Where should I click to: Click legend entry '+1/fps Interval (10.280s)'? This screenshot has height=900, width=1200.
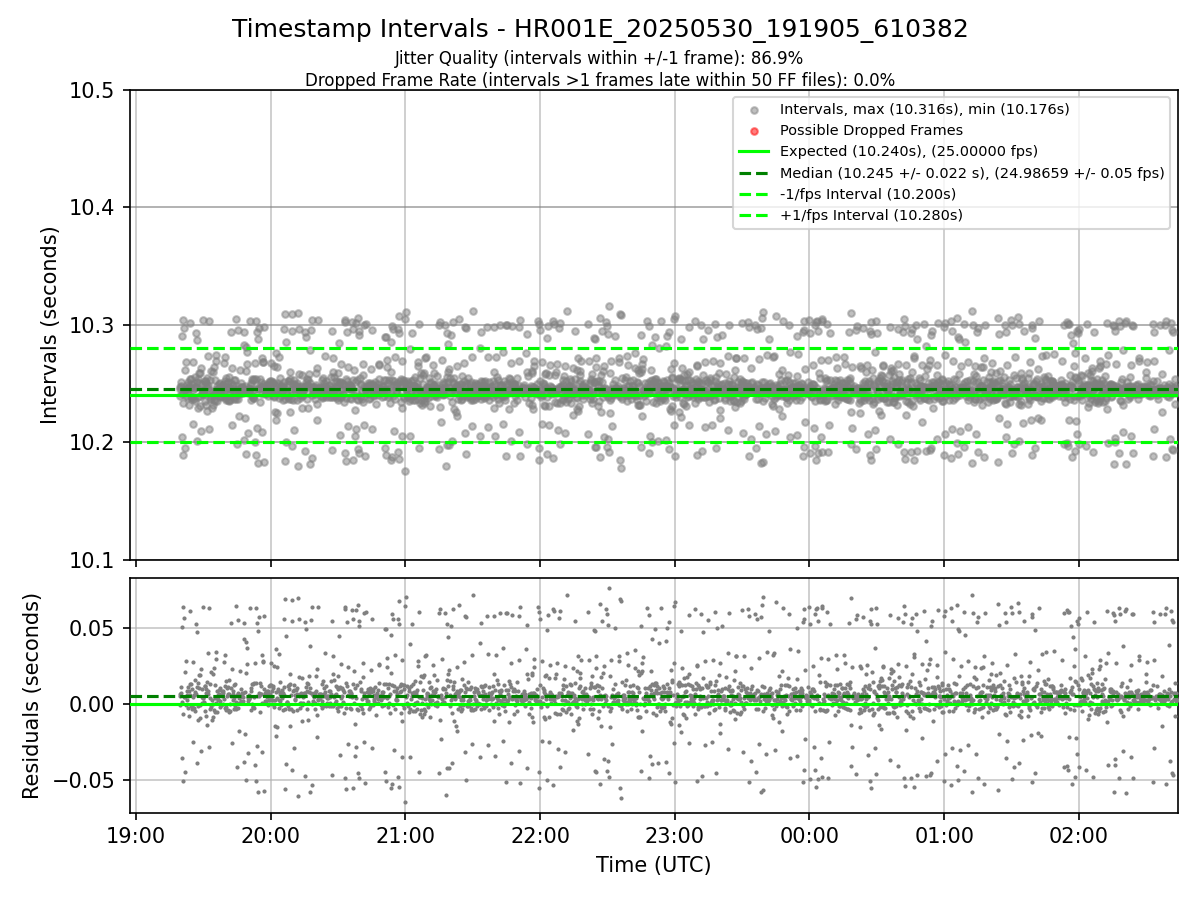[x=871, y=215]
